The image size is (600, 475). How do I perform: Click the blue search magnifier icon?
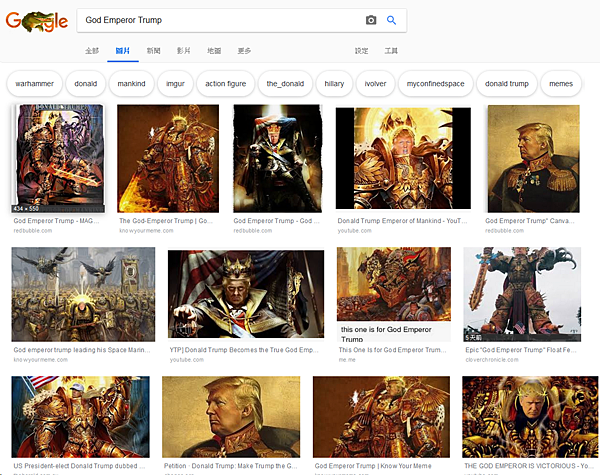391,20
